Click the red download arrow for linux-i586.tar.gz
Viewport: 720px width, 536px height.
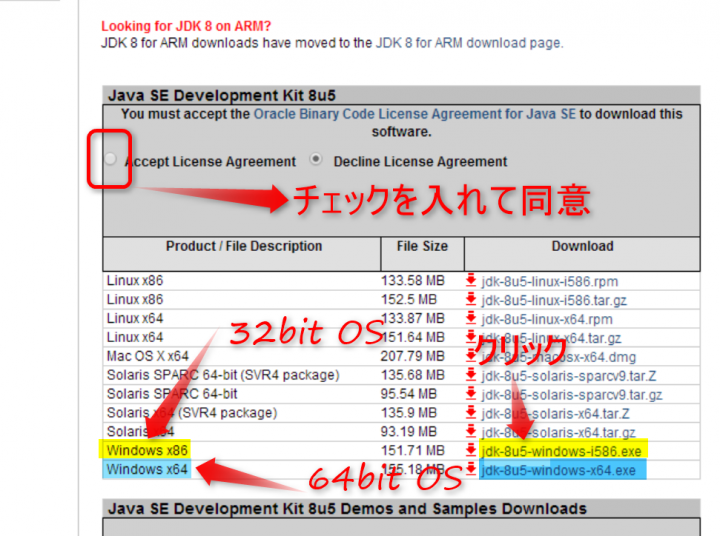[x=471, y=299]
